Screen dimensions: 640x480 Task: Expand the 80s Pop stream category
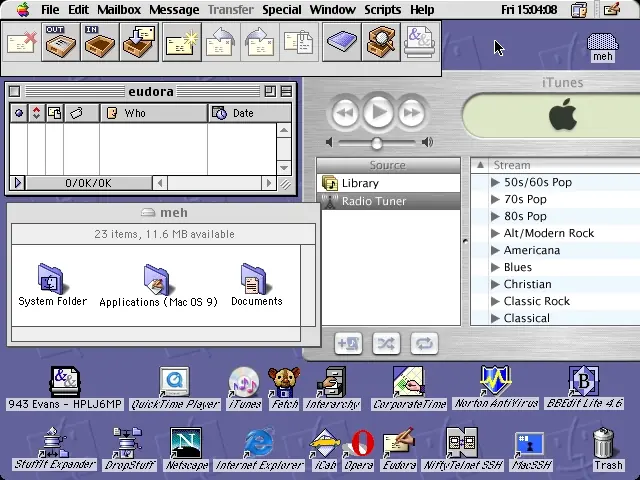point(495,216)
